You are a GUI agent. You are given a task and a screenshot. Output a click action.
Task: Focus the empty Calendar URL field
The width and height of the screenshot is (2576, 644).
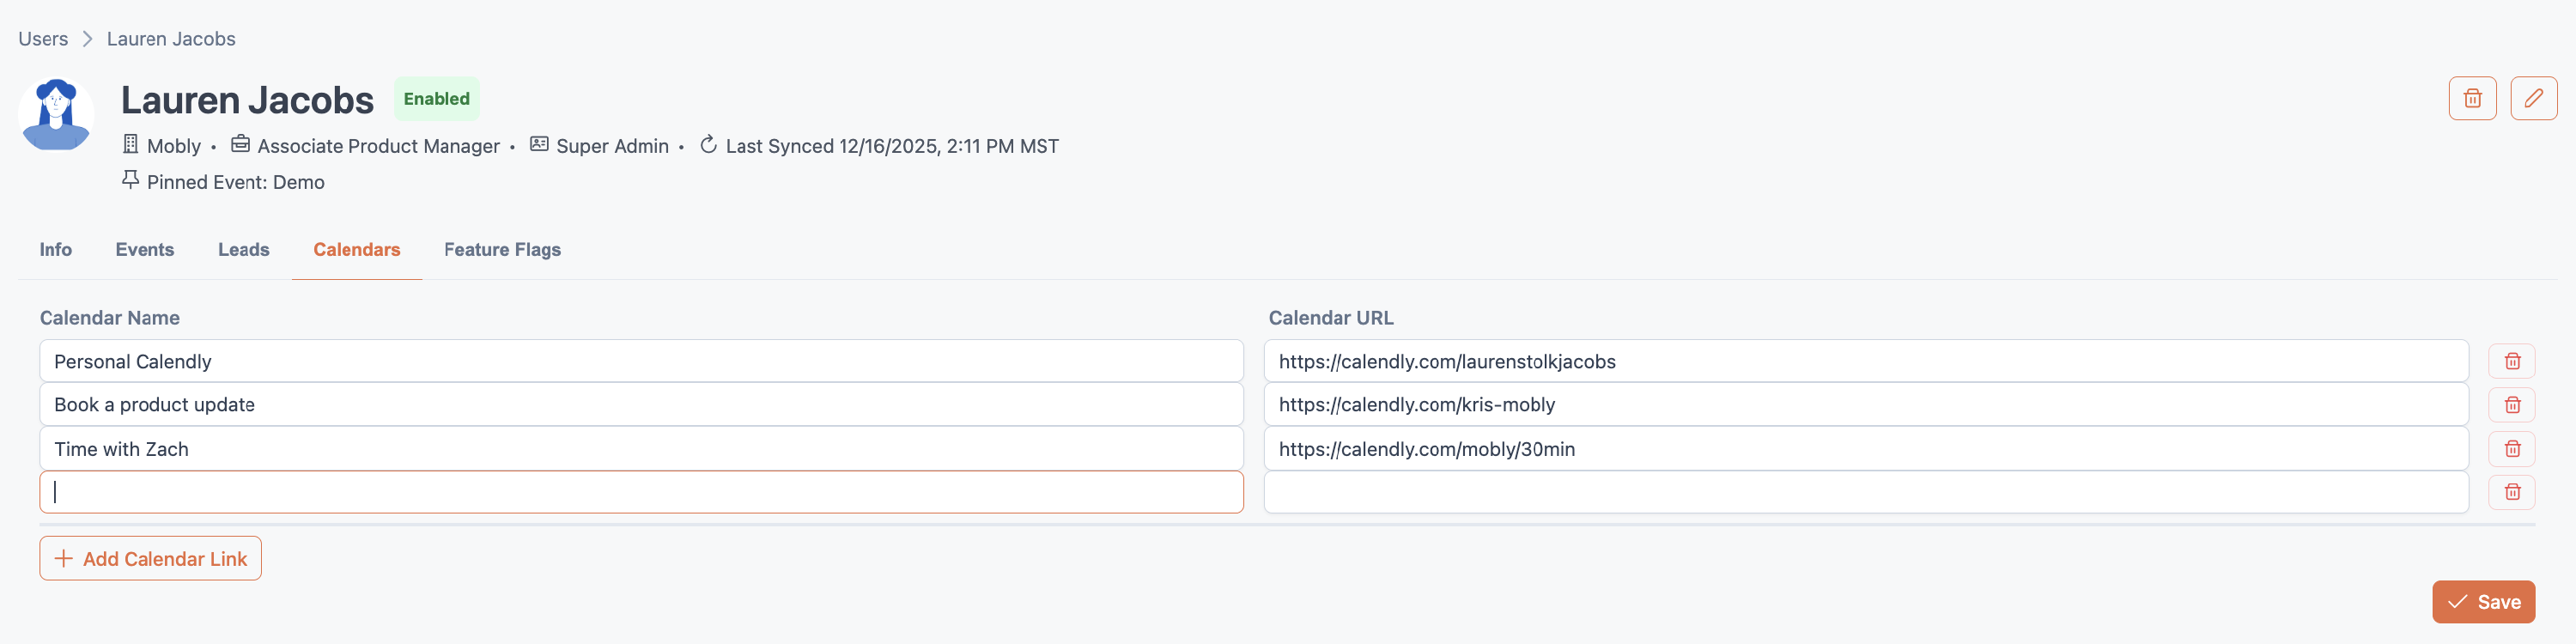[x=1865, y=492]
